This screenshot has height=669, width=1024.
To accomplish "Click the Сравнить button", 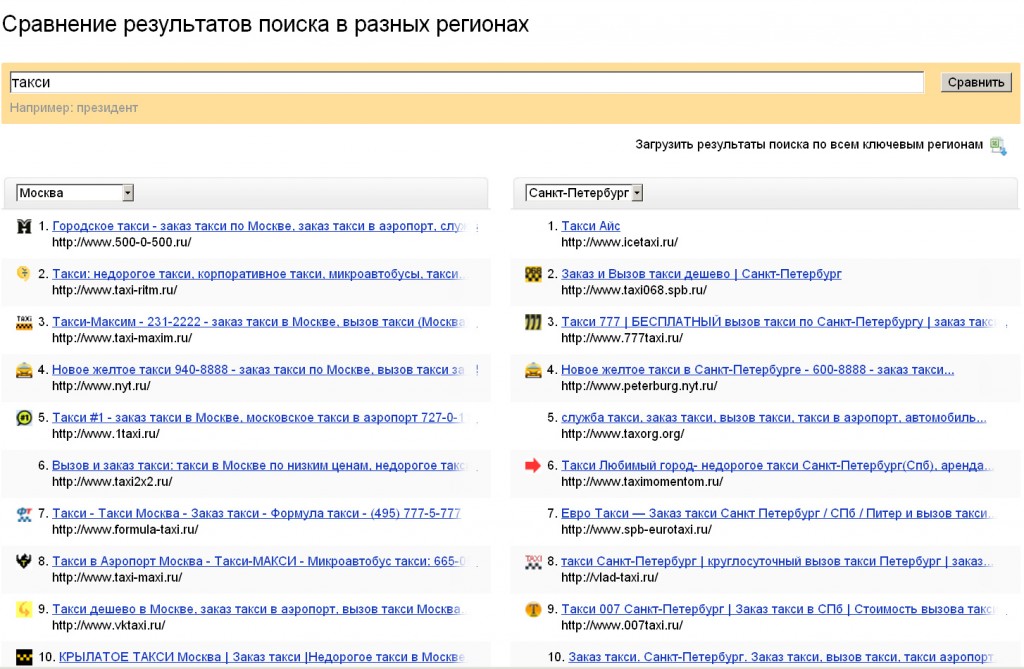I will 976,82.
